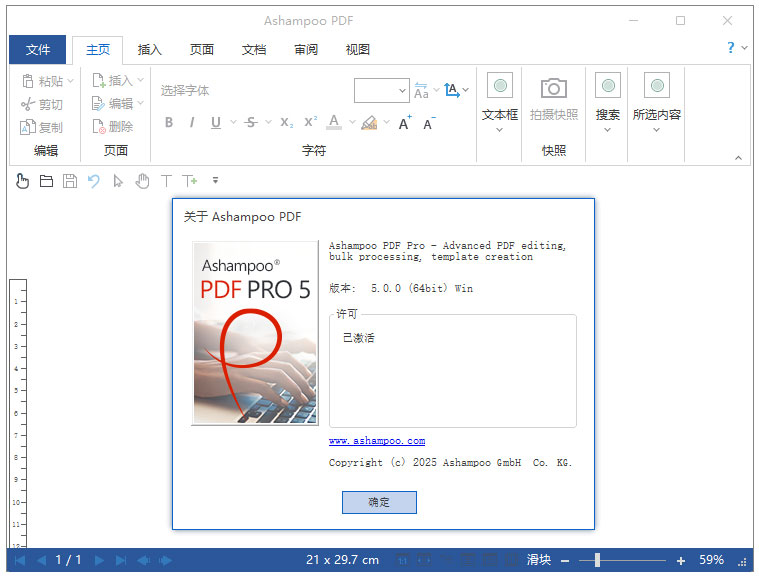
Task: Click the subscript X₂ icon
Action: pyautogui.click(x=287, y=122)
